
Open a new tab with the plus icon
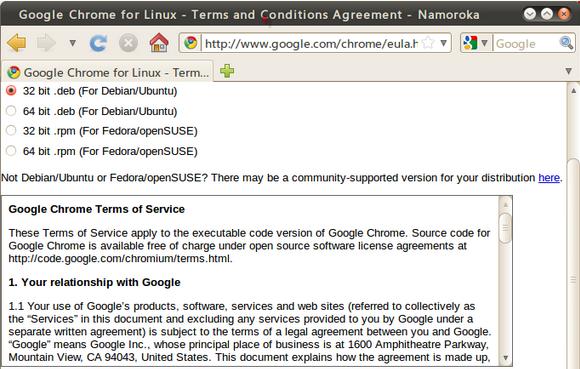(227, 71)
